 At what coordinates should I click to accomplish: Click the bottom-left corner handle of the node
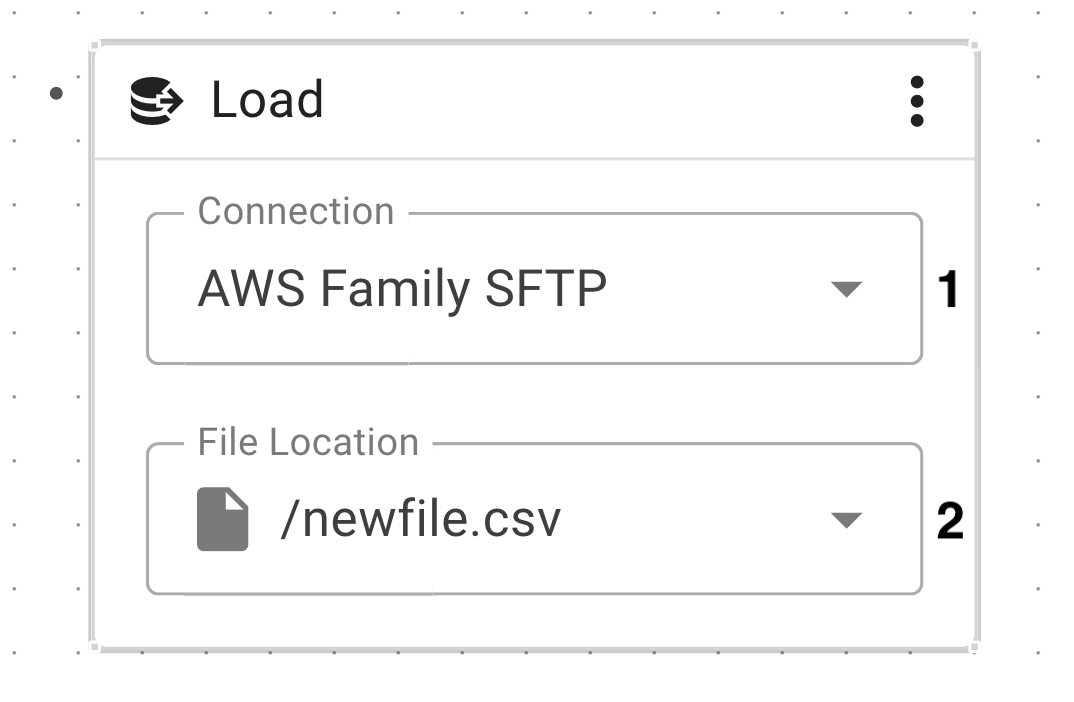coord(94,647)
